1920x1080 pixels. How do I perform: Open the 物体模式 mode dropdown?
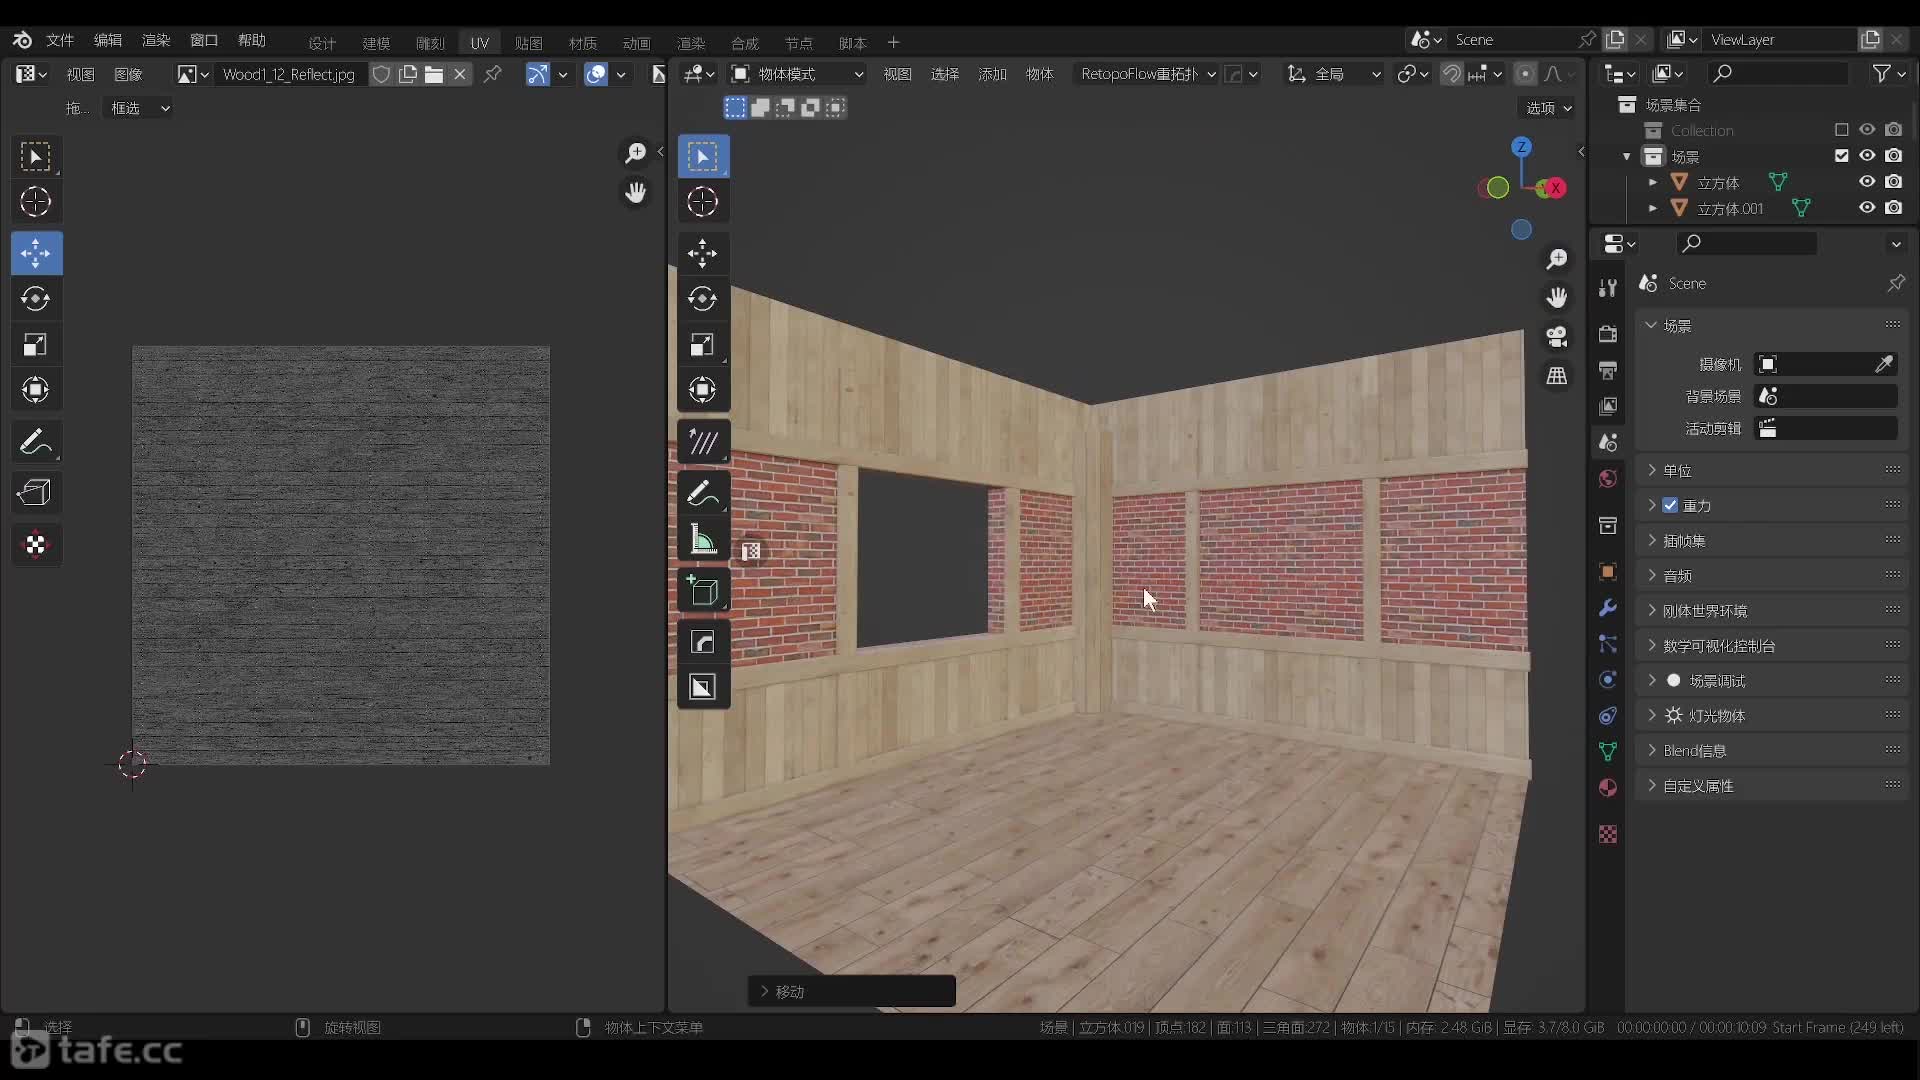click(x=797, y=74)
